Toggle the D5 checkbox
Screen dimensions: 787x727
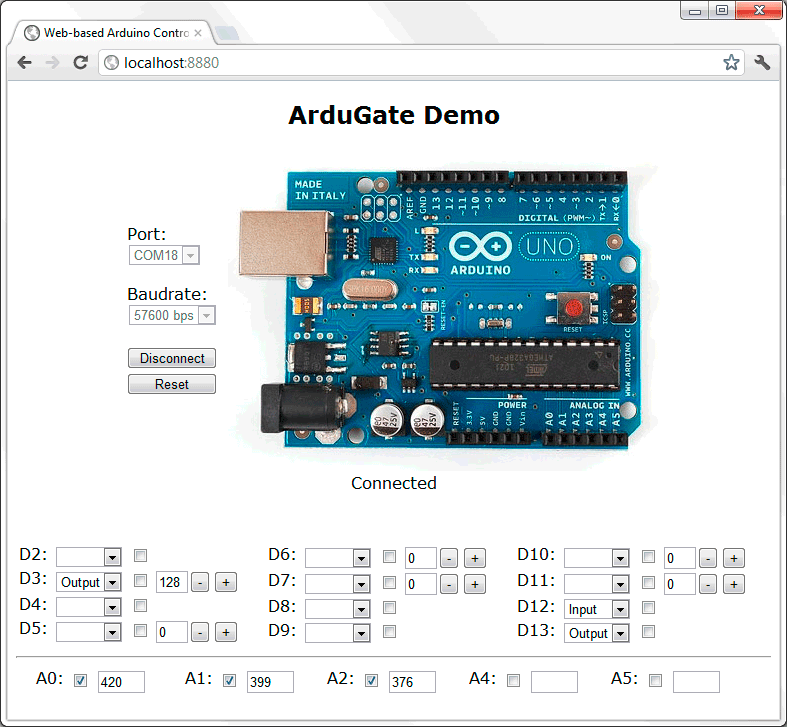click(x=141, y=630)
